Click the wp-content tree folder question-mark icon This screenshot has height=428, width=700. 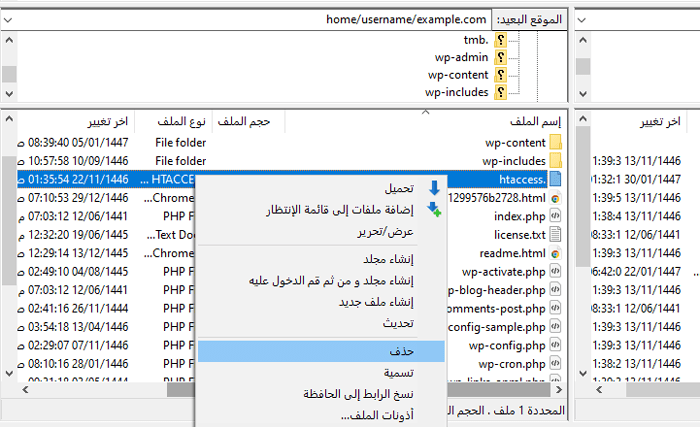pyautogui.click(x=500, y=75)
